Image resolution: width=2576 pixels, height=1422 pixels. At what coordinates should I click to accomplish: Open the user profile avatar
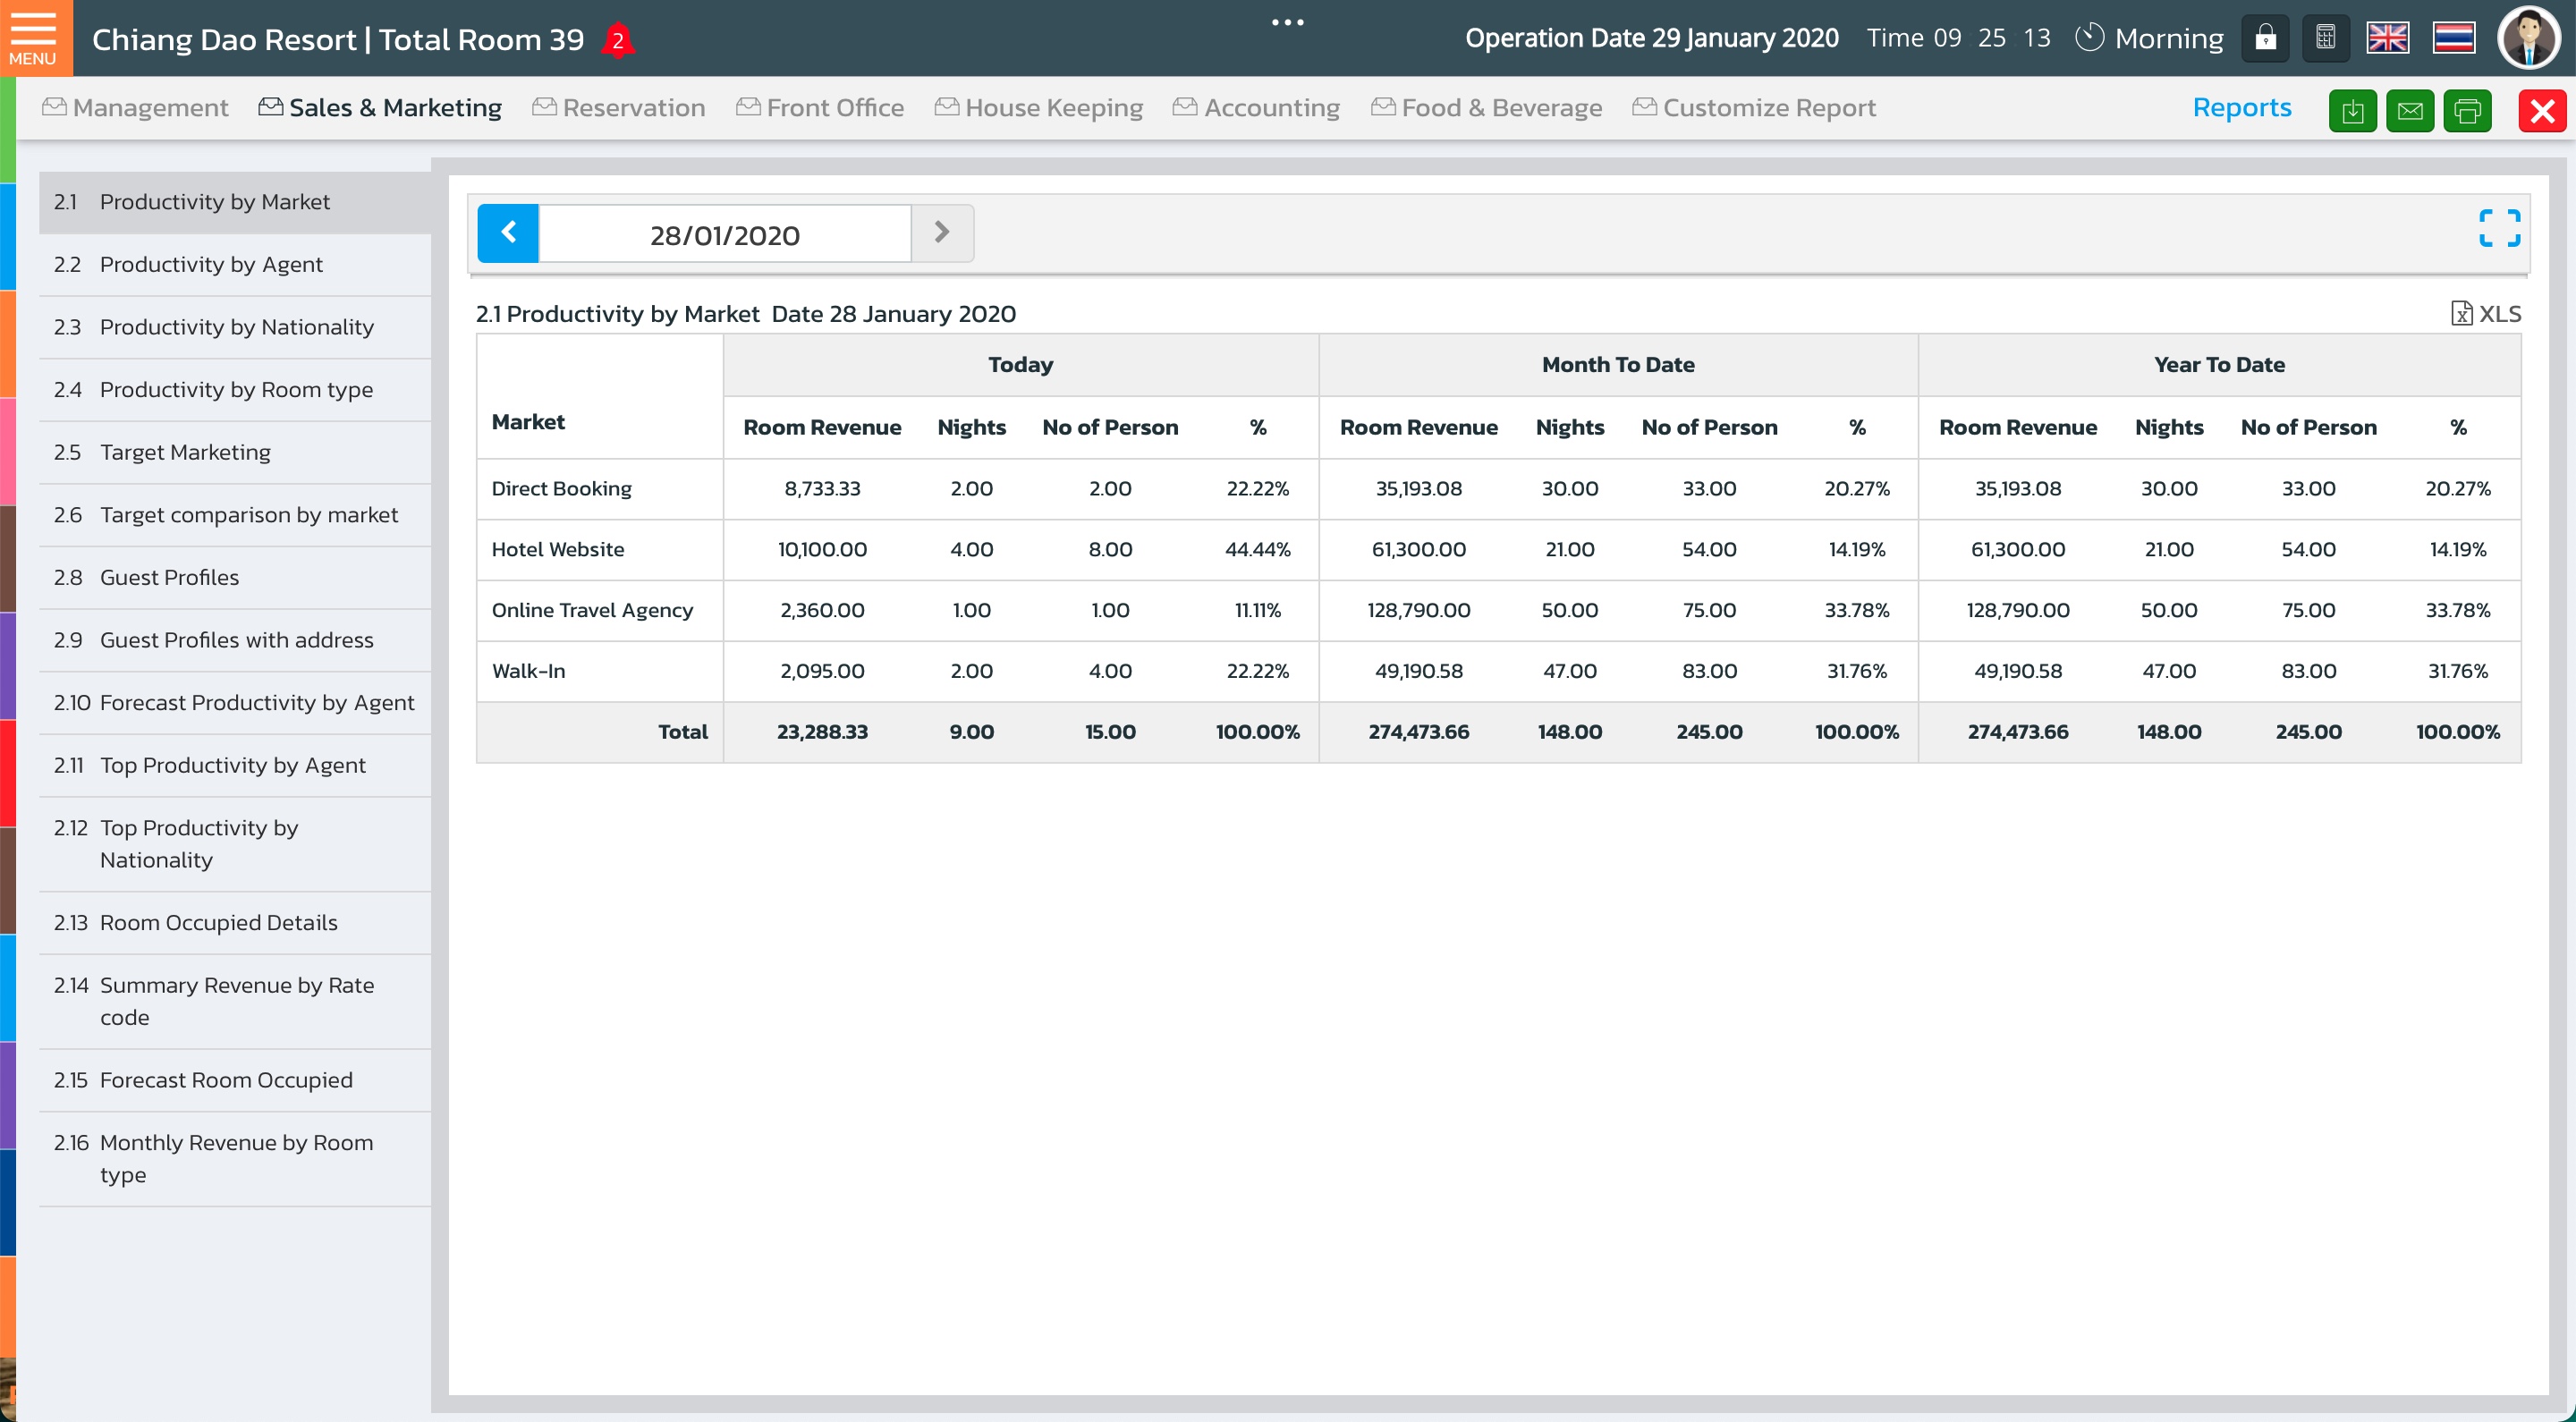(x=2529, y=39)
